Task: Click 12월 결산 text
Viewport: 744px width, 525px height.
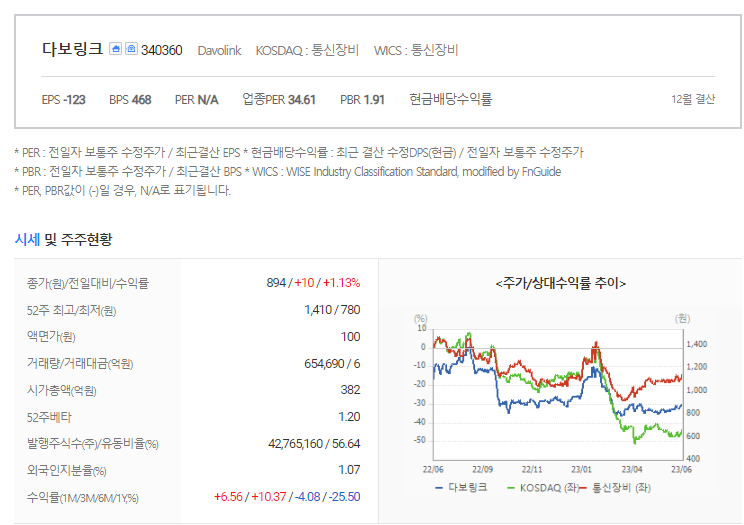Action: [x=693, y=99]
